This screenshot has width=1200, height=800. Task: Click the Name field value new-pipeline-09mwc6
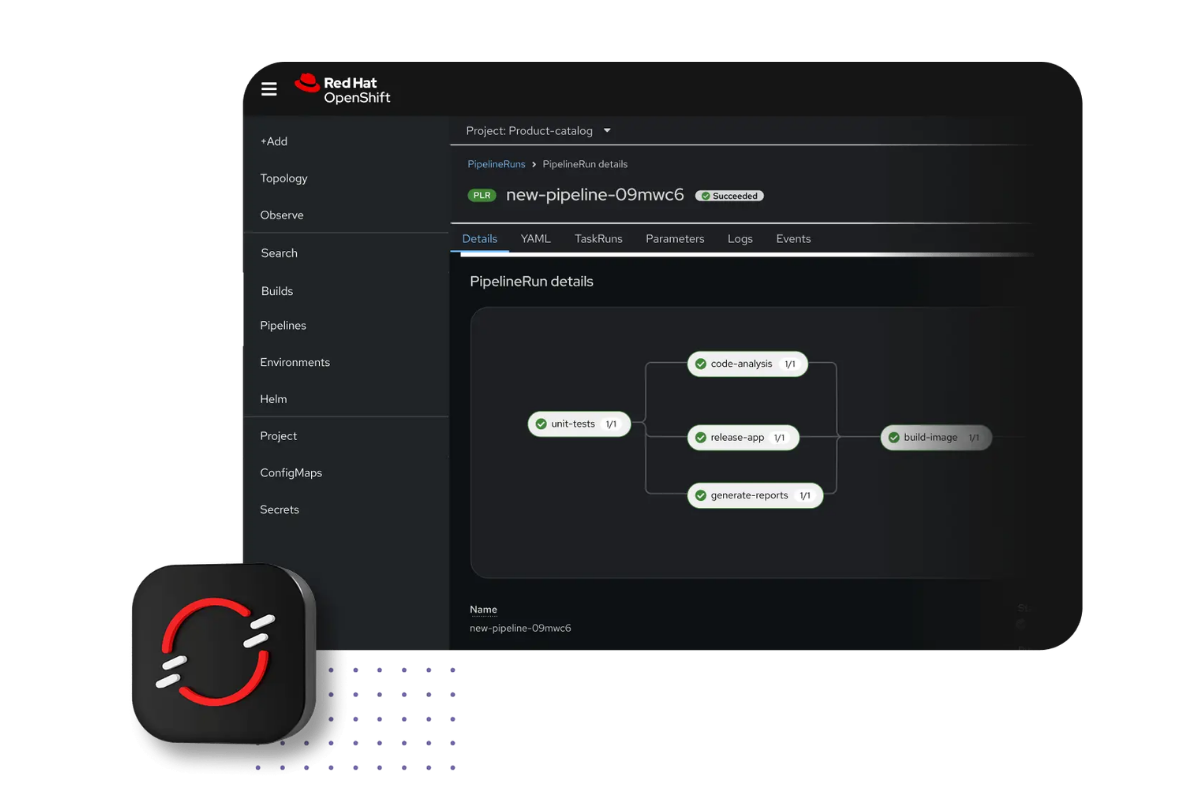520,628
